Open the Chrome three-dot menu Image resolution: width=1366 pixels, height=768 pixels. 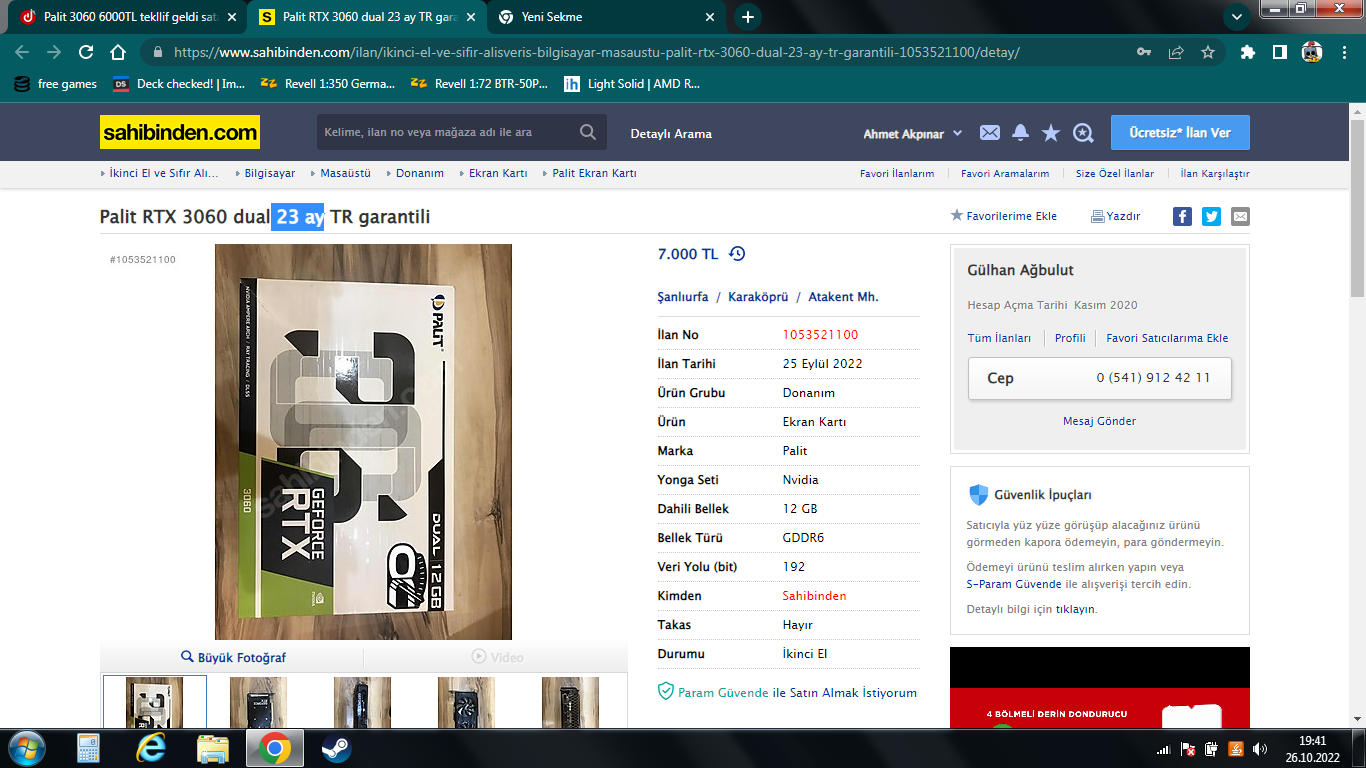pos(1342,52)
